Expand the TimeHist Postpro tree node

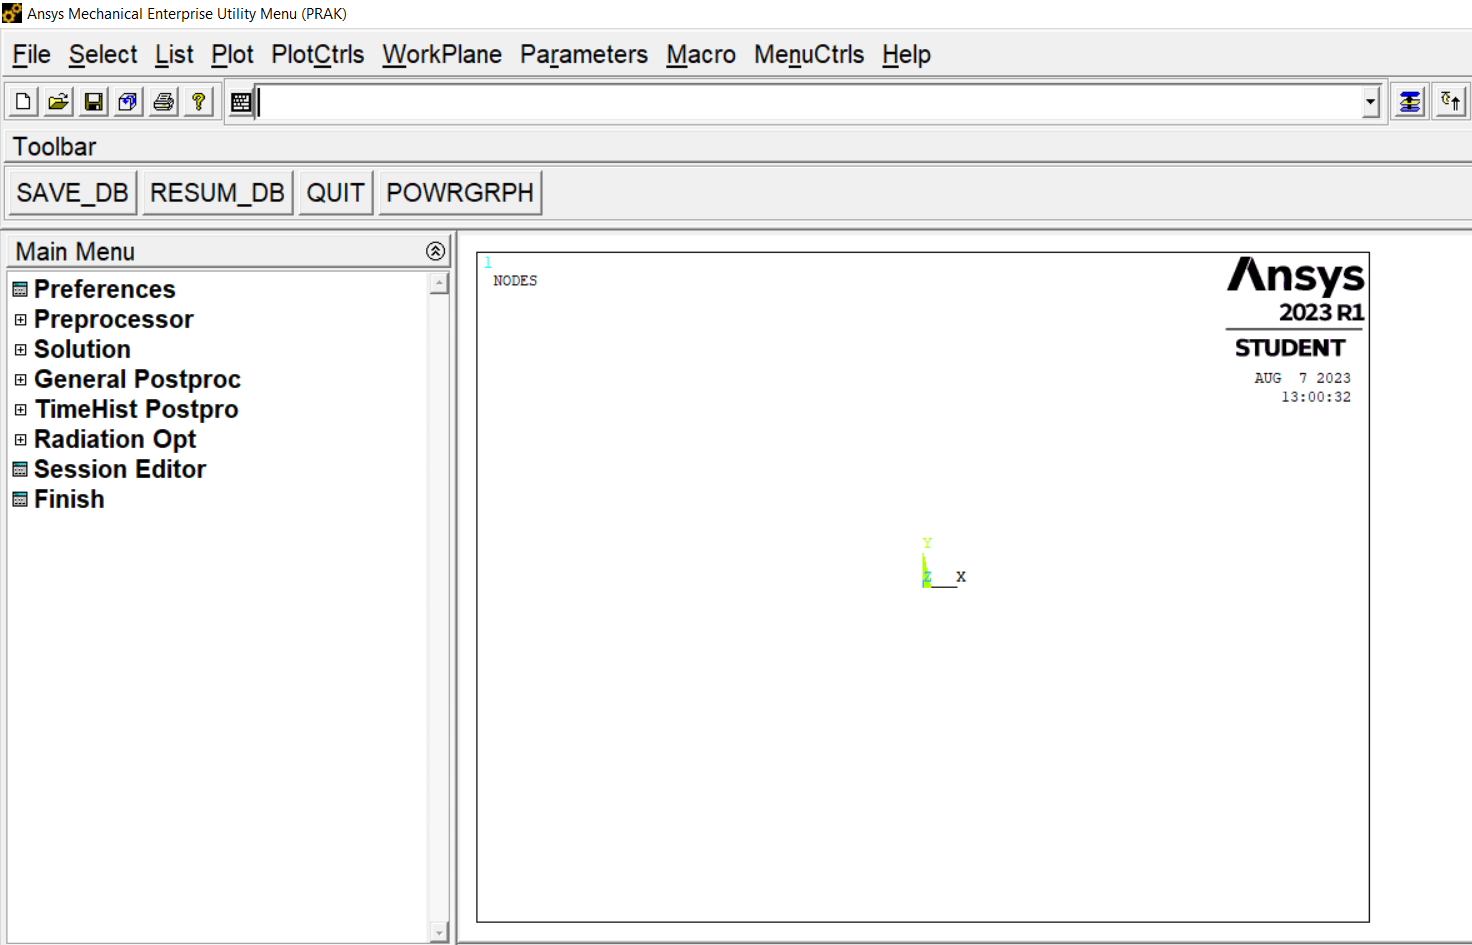20,410
